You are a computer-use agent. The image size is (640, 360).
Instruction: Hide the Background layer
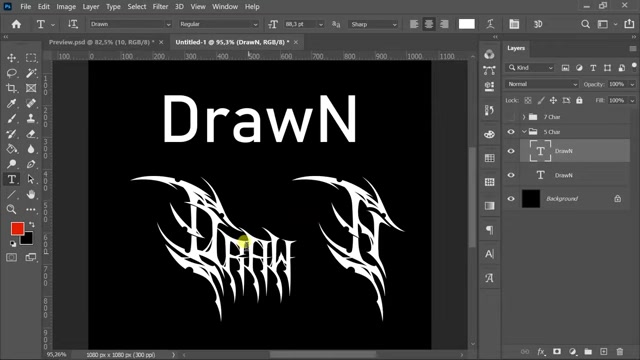click(511, 199)
